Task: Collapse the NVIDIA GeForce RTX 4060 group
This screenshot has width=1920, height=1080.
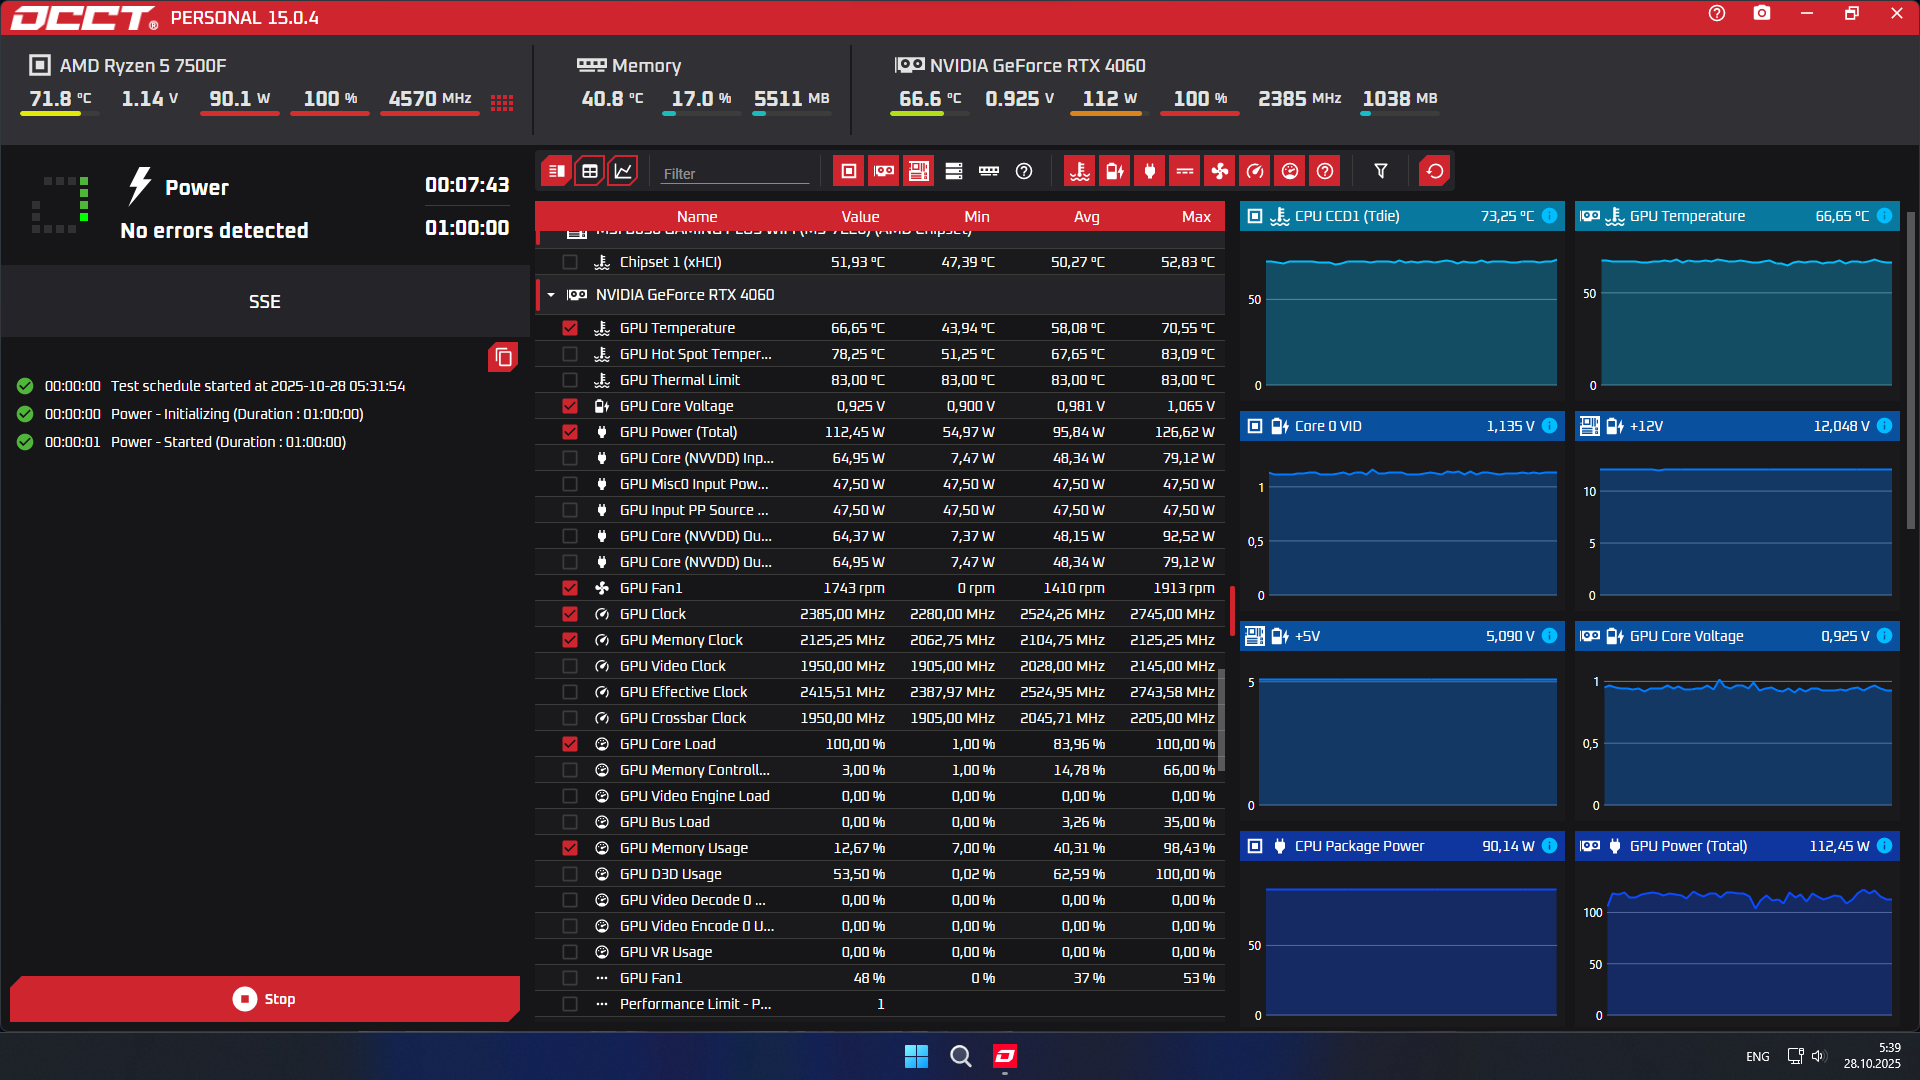Action: [x=551, y=295]
